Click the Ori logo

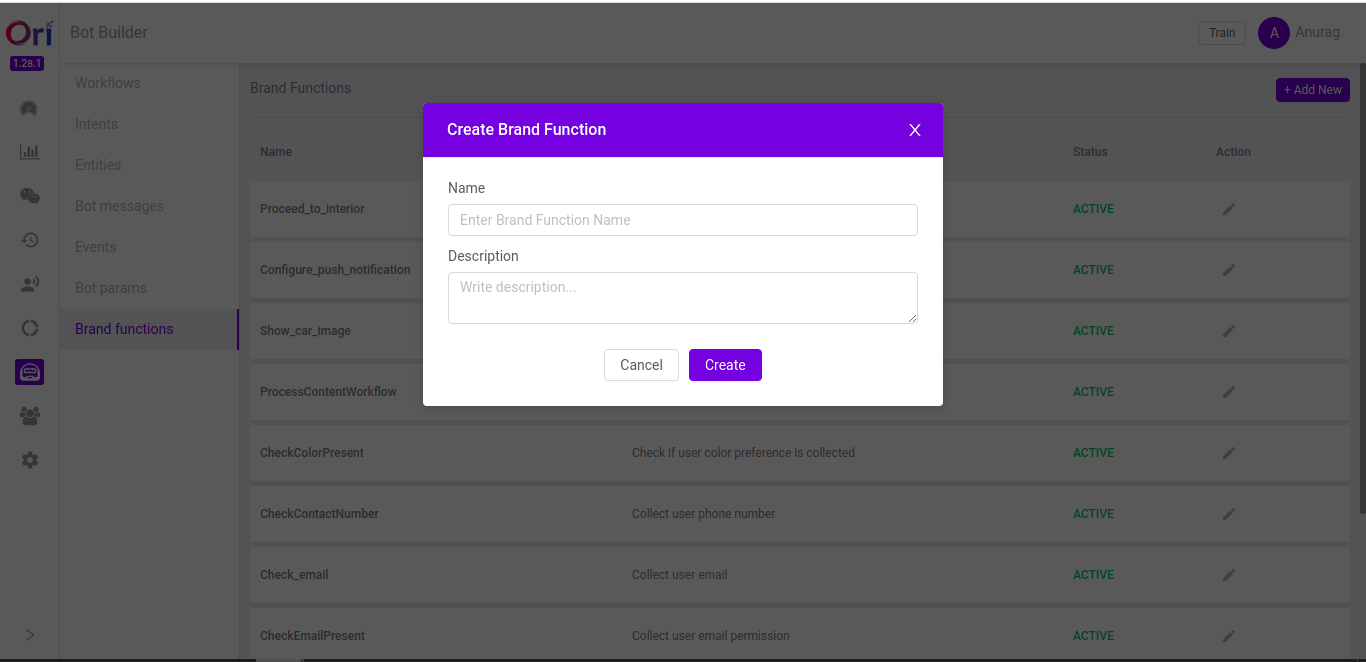28,32
